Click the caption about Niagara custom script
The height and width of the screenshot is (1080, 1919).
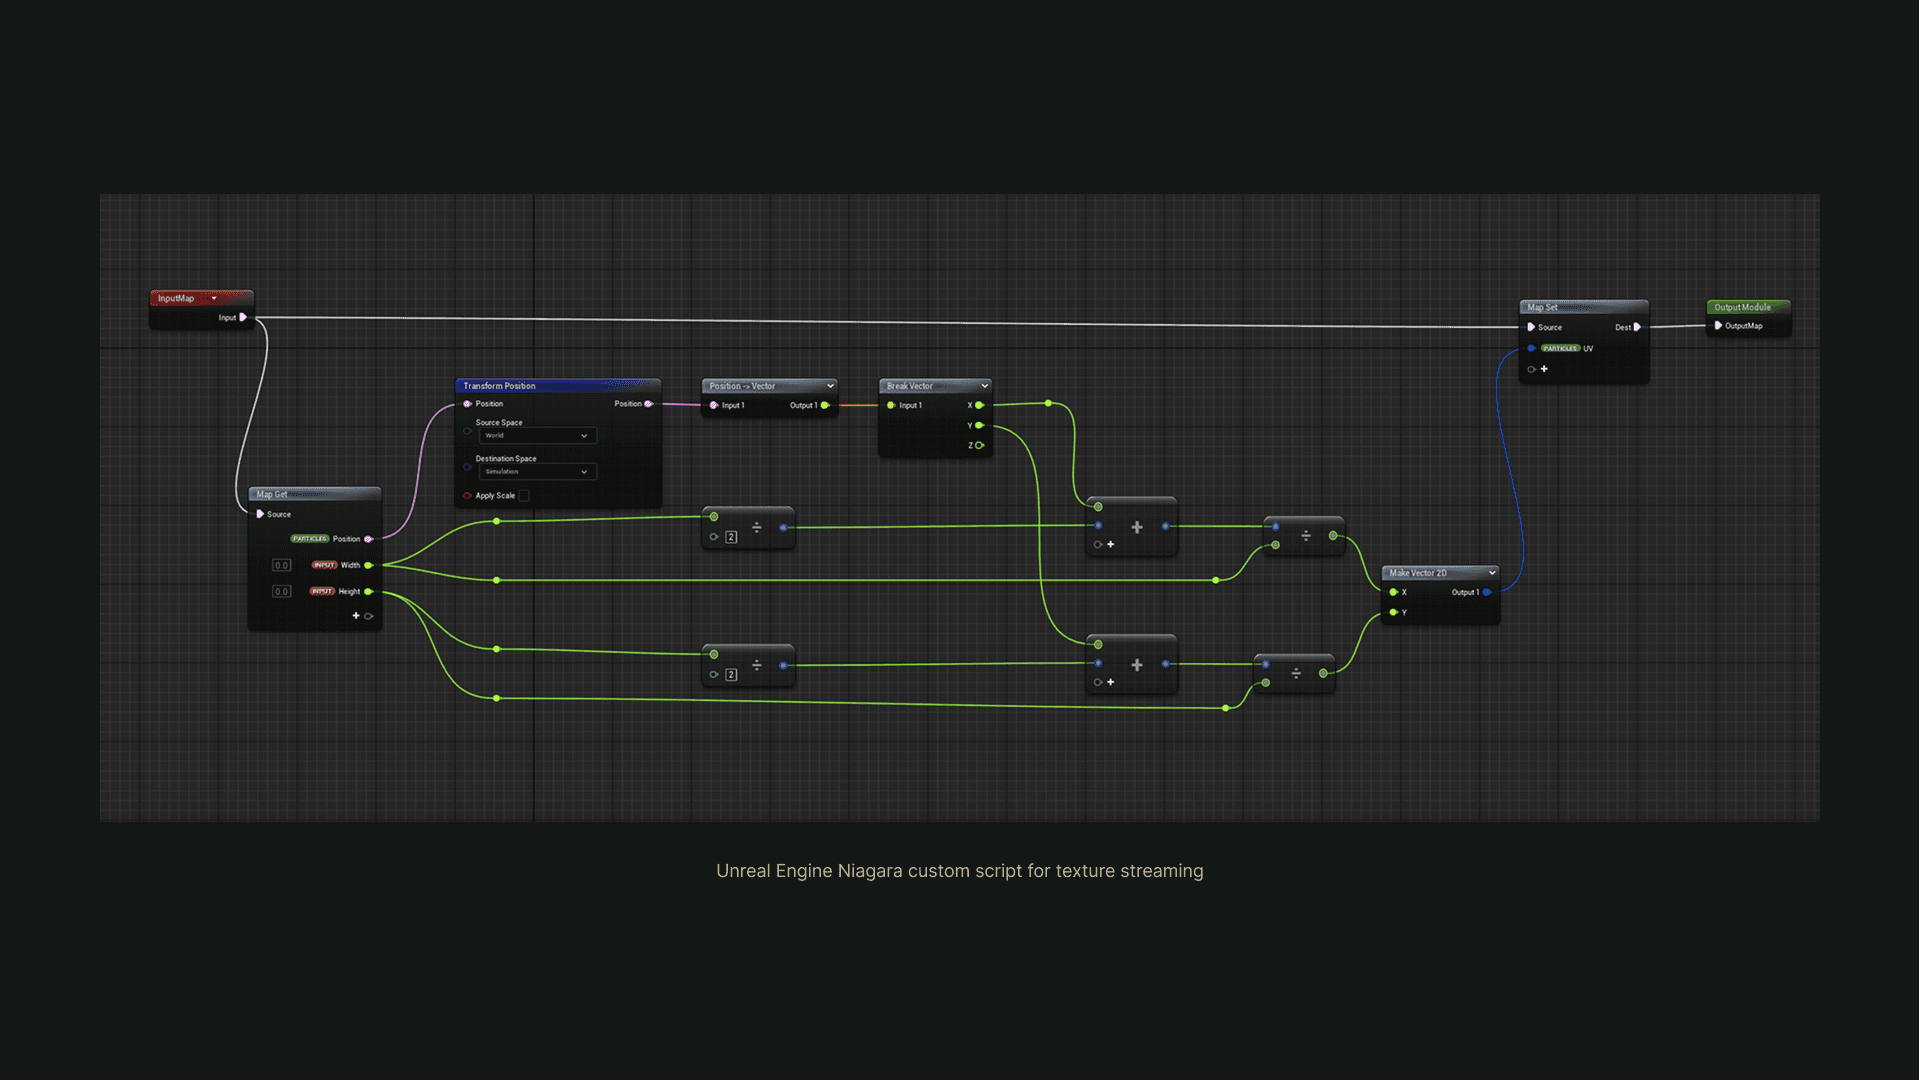point(959,871)
